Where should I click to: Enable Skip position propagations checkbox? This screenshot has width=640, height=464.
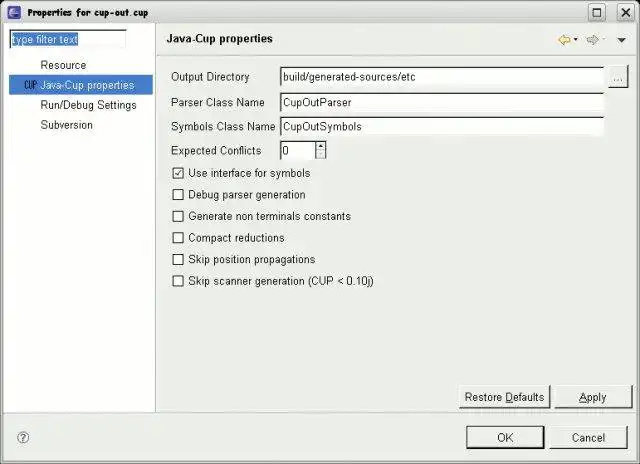click(x=178, y=260)
